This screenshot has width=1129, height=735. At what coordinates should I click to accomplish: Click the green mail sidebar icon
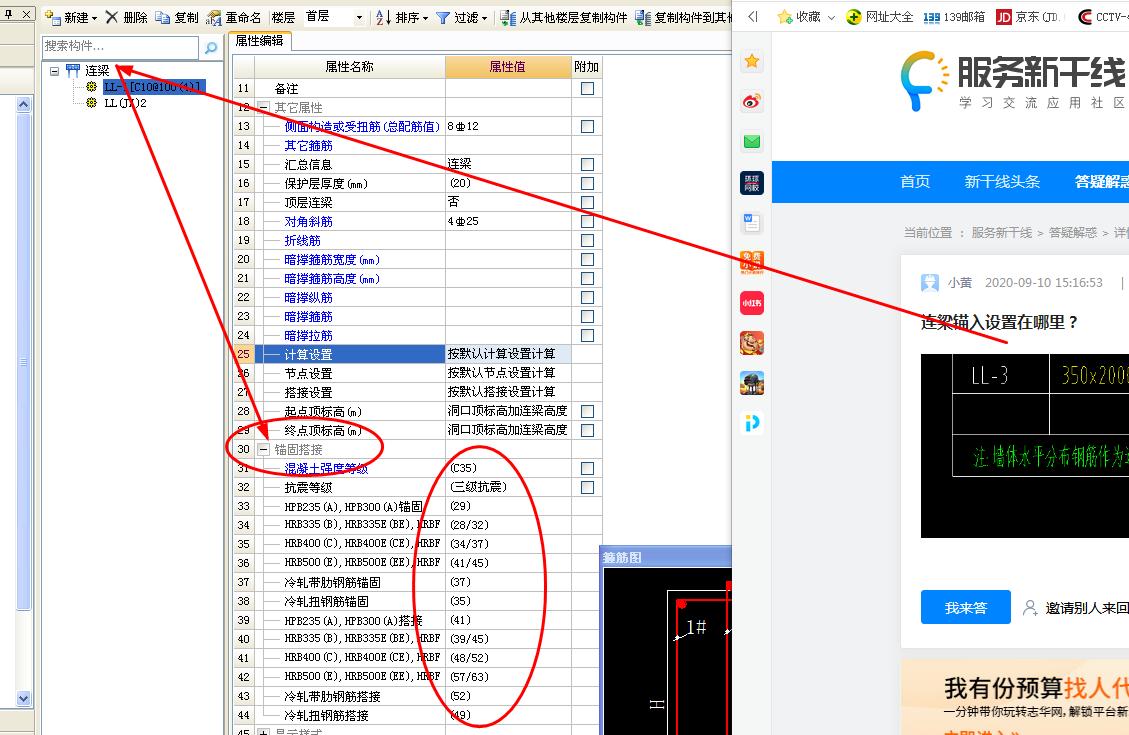752,142
